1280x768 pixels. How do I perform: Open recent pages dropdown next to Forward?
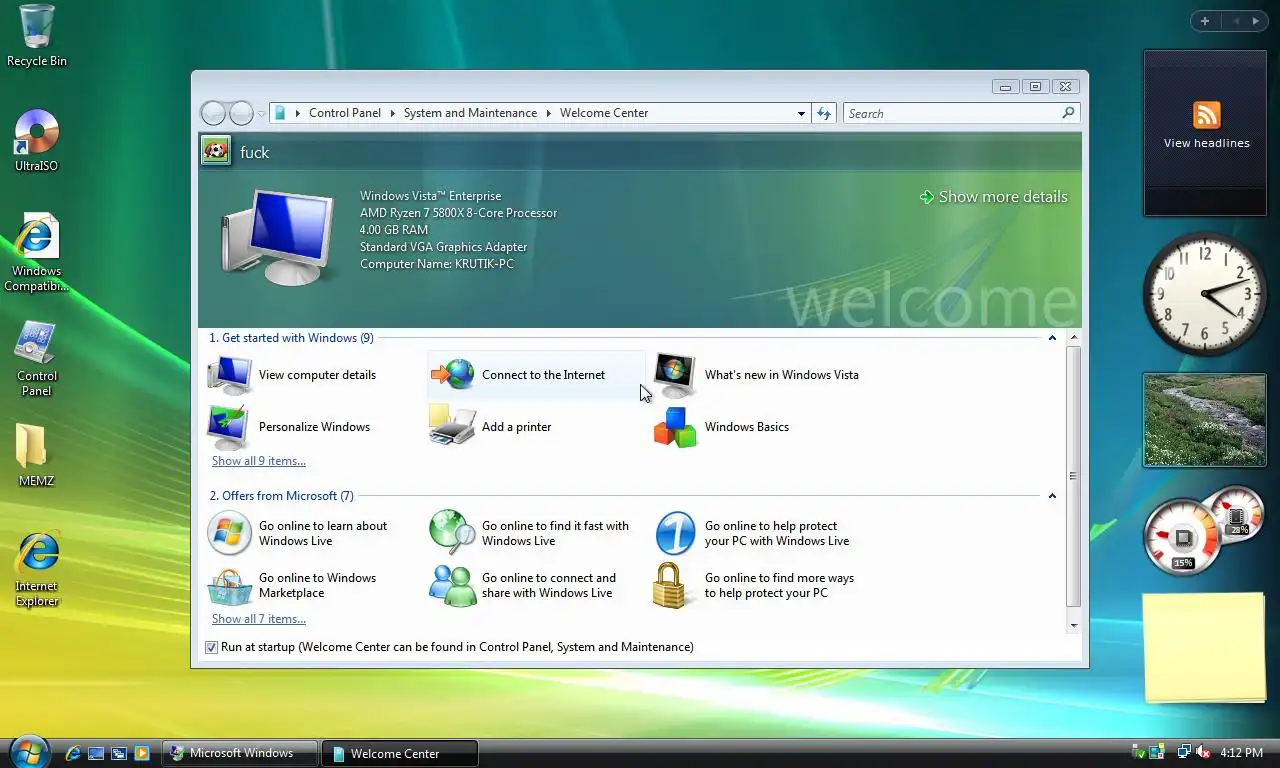[261, 114]
